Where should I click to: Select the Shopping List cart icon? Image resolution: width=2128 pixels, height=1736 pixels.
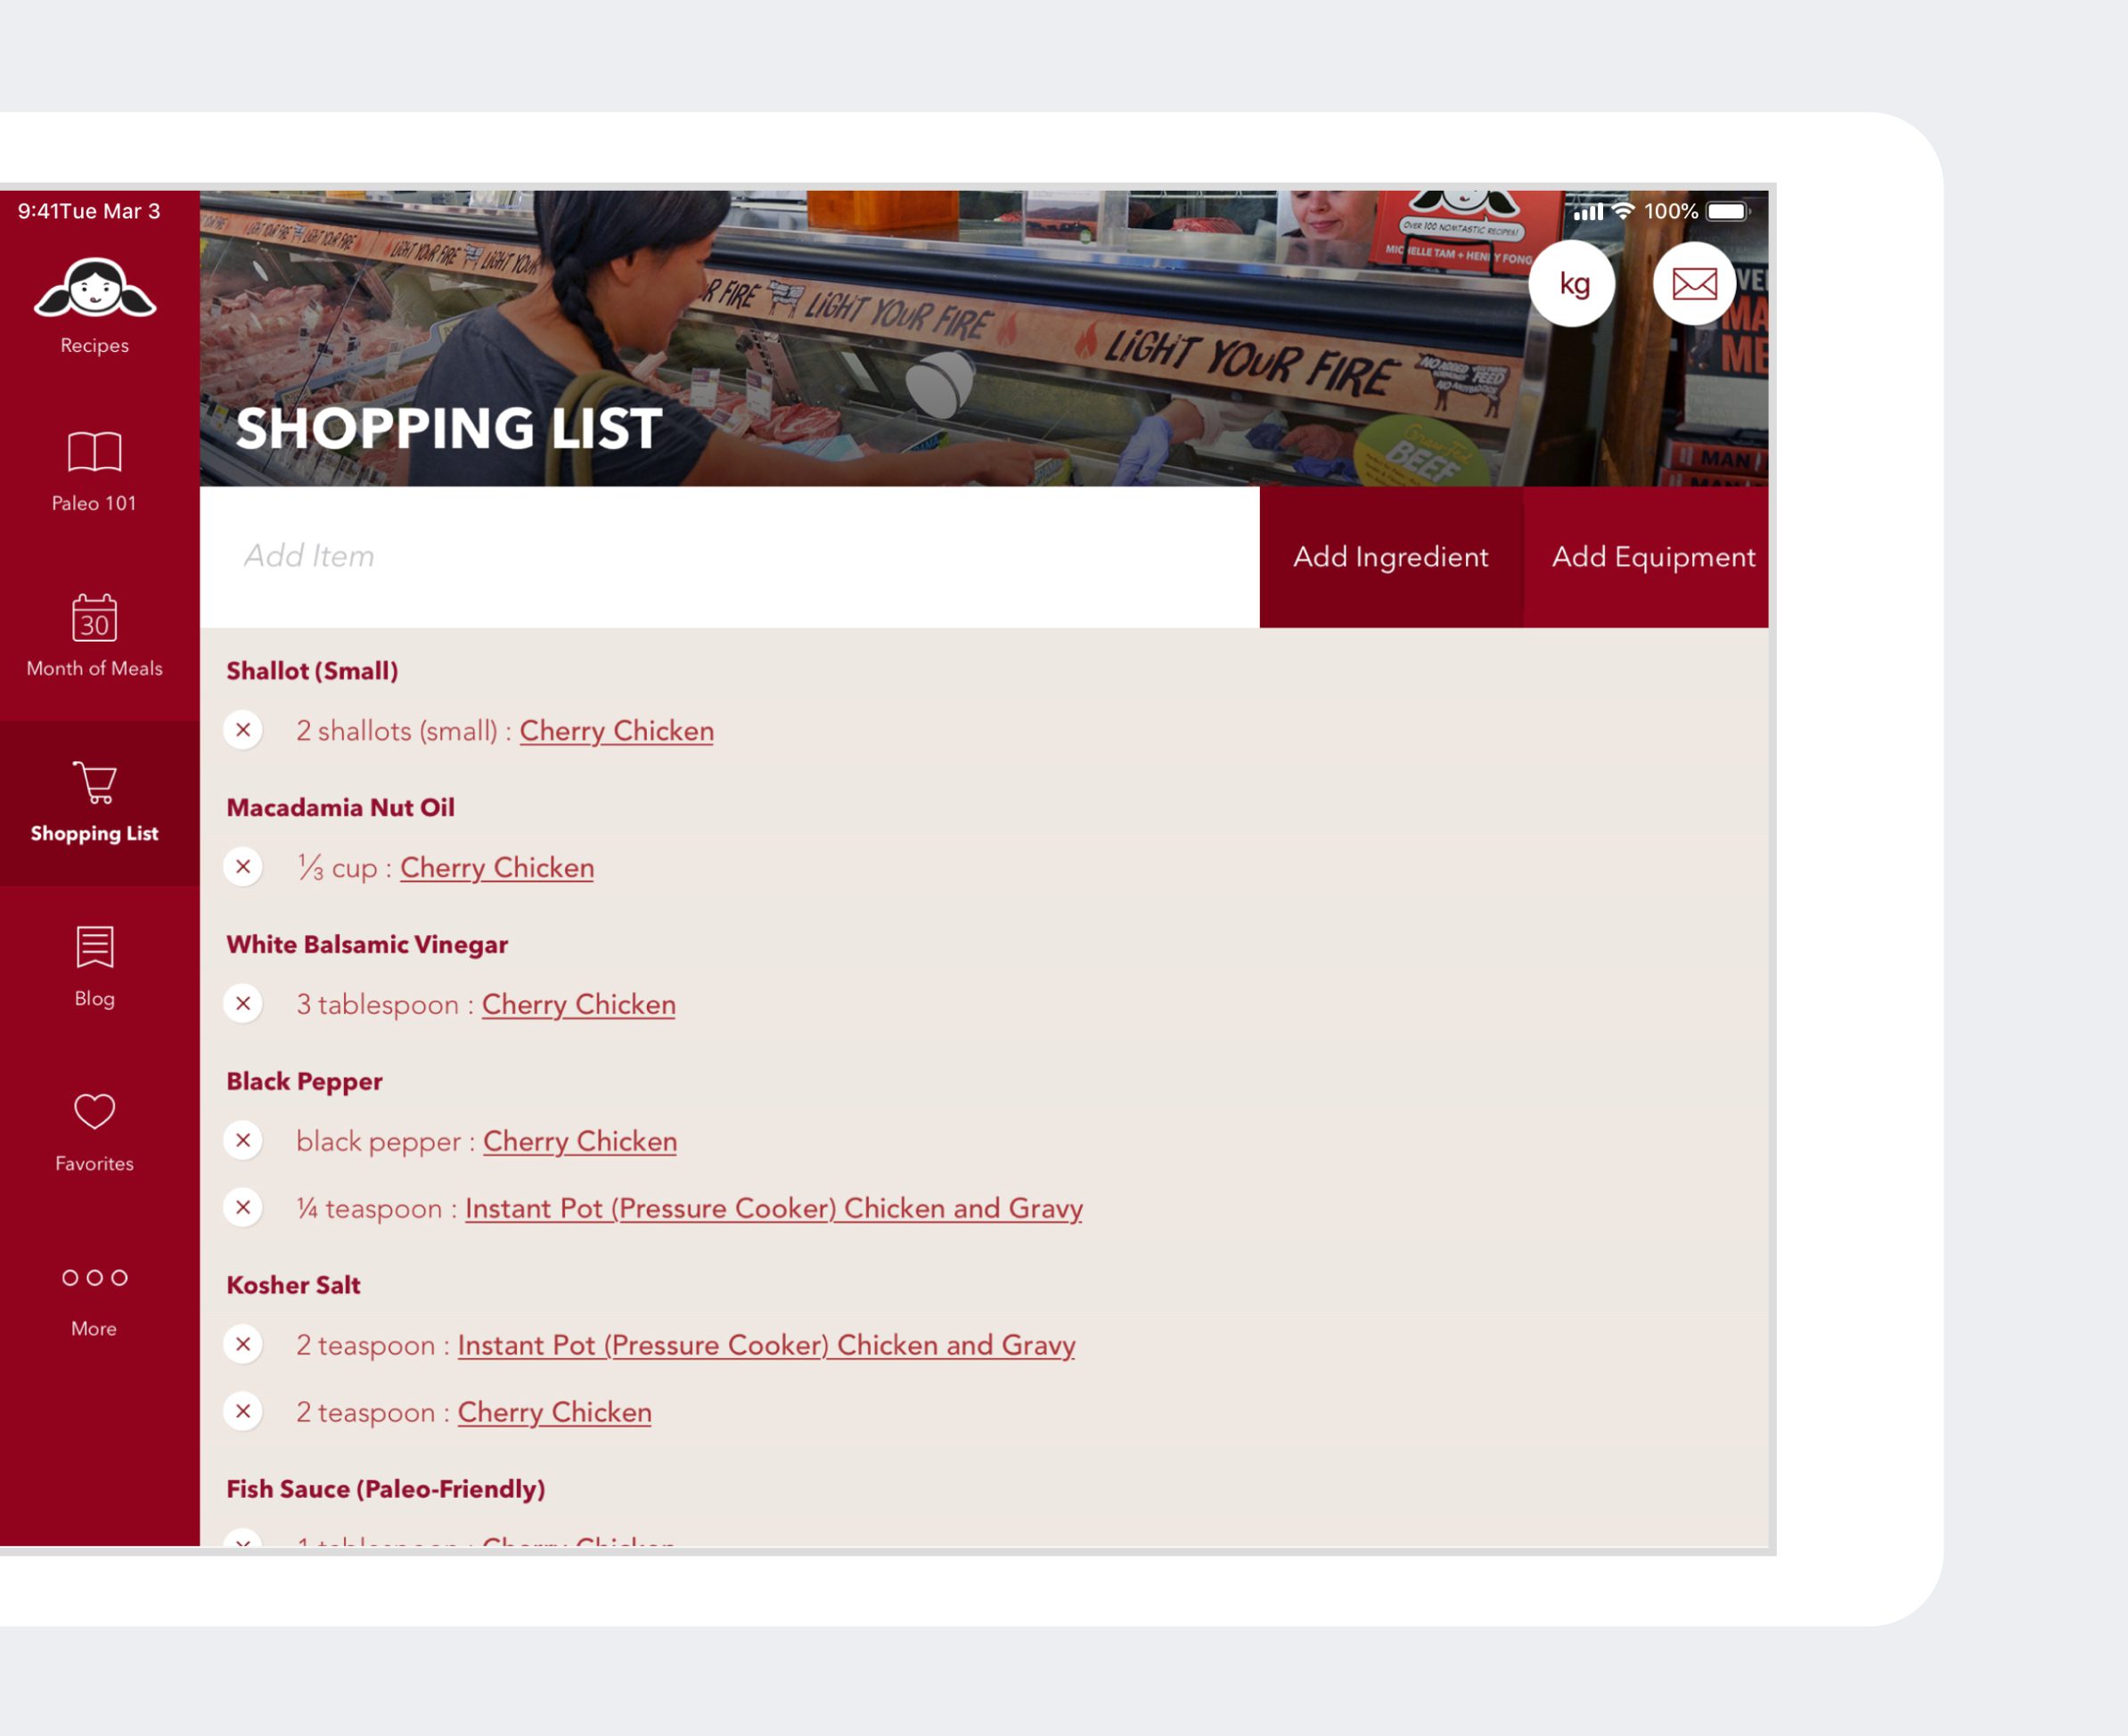[x=95, y=782]
